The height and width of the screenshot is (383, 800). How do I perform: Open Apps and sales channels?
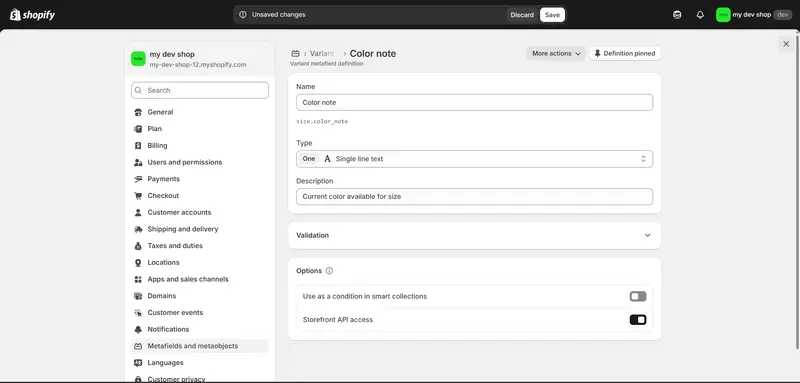click(x=199, y=279)
